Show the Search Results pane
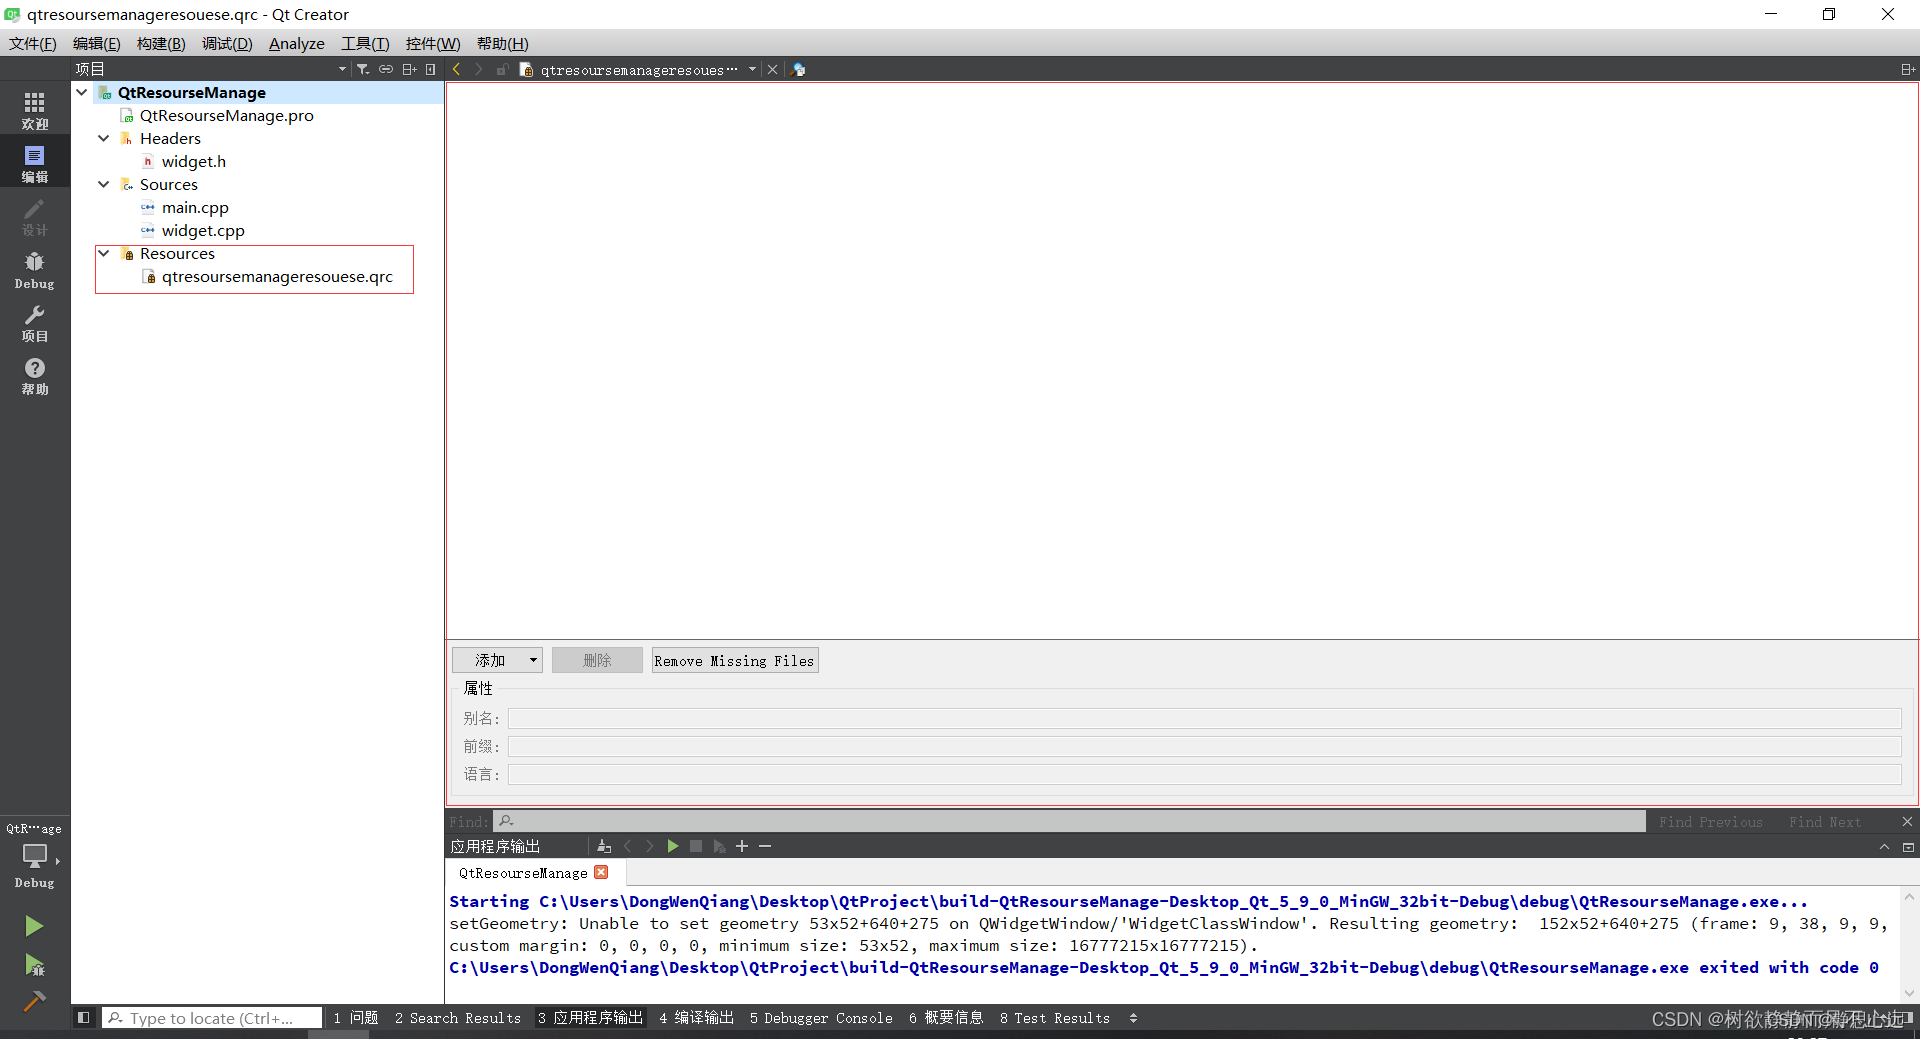 (458, 1017)
